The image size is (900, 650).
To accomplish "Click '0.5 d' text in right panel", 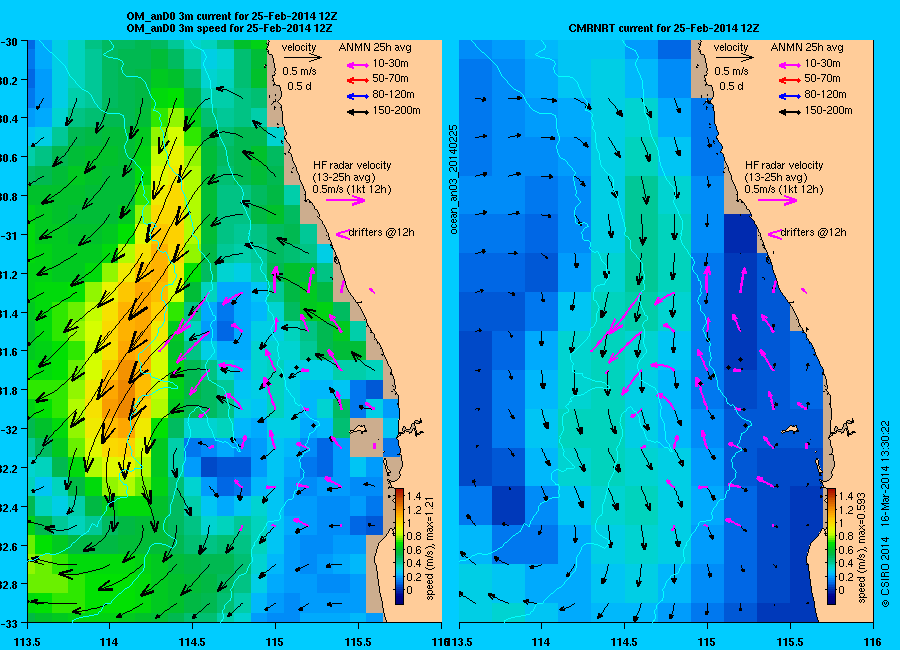I will coord(731,86).
